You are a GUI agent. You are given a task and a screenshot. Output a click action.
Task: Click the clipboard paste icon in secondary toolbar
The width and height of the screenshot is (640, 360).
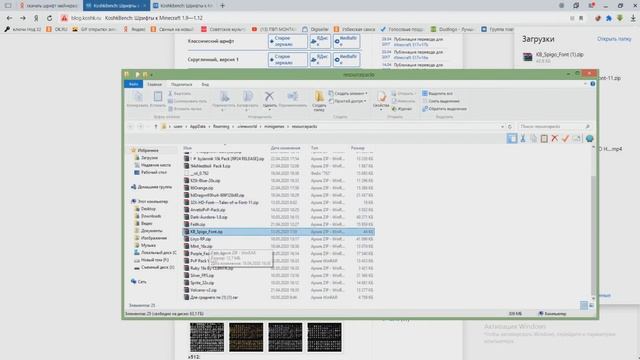pos(544,138)
